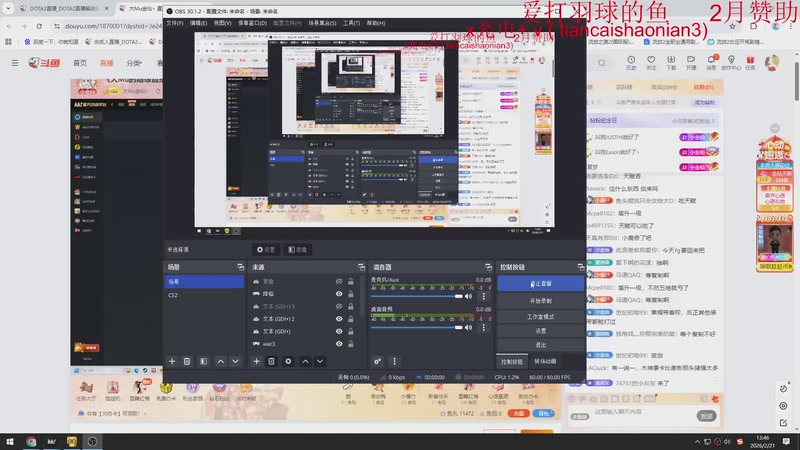The image size is (800, 450).
Task: Open the 文件(F) menu in OBS
Action: point(174,23)
